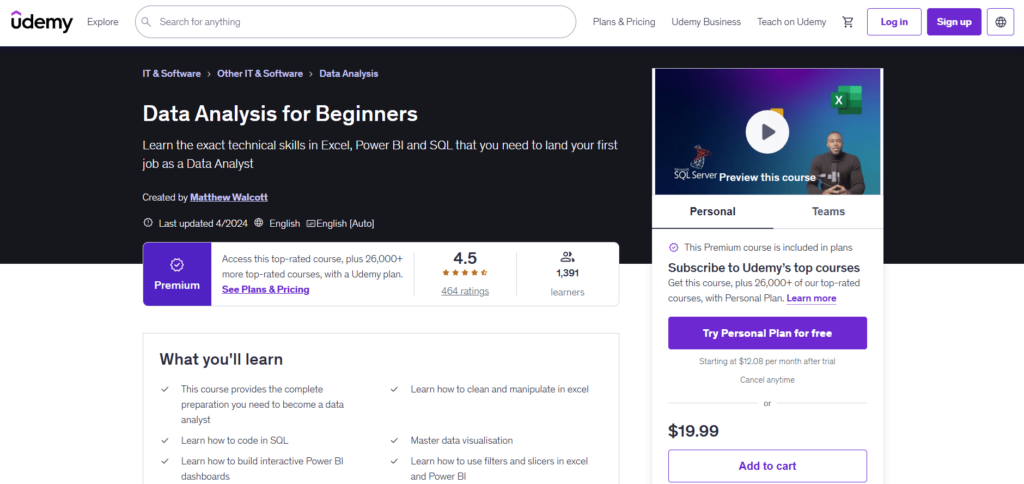Click the Premium badge icon
Image resolution: width=1024 pixels, height=484 pixels.
coord(176,265)
